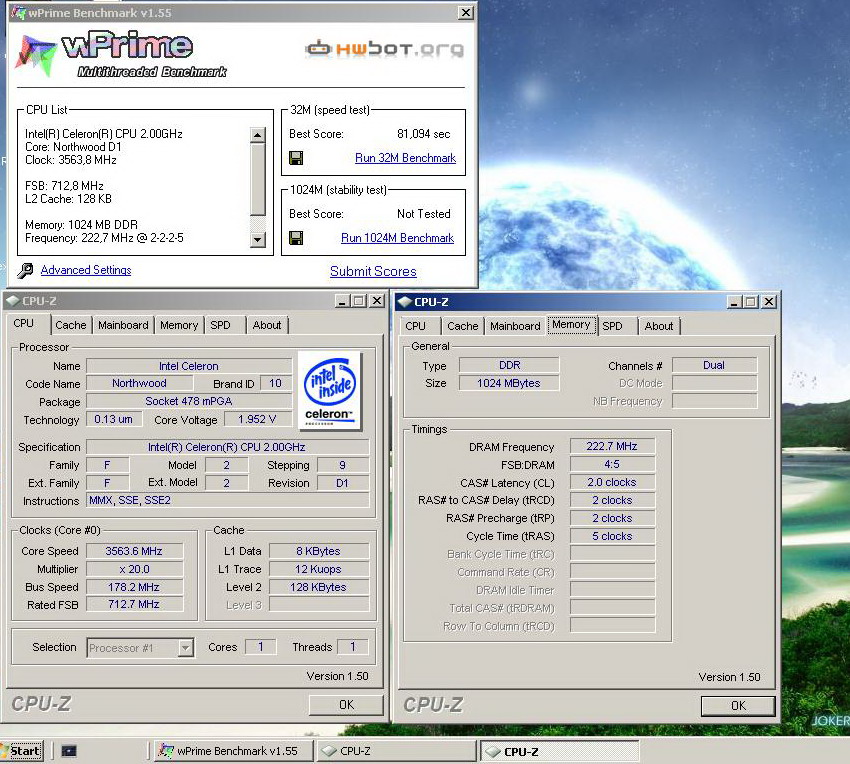
Task: Click Code Name value Northwood
Action: [139, 383]
